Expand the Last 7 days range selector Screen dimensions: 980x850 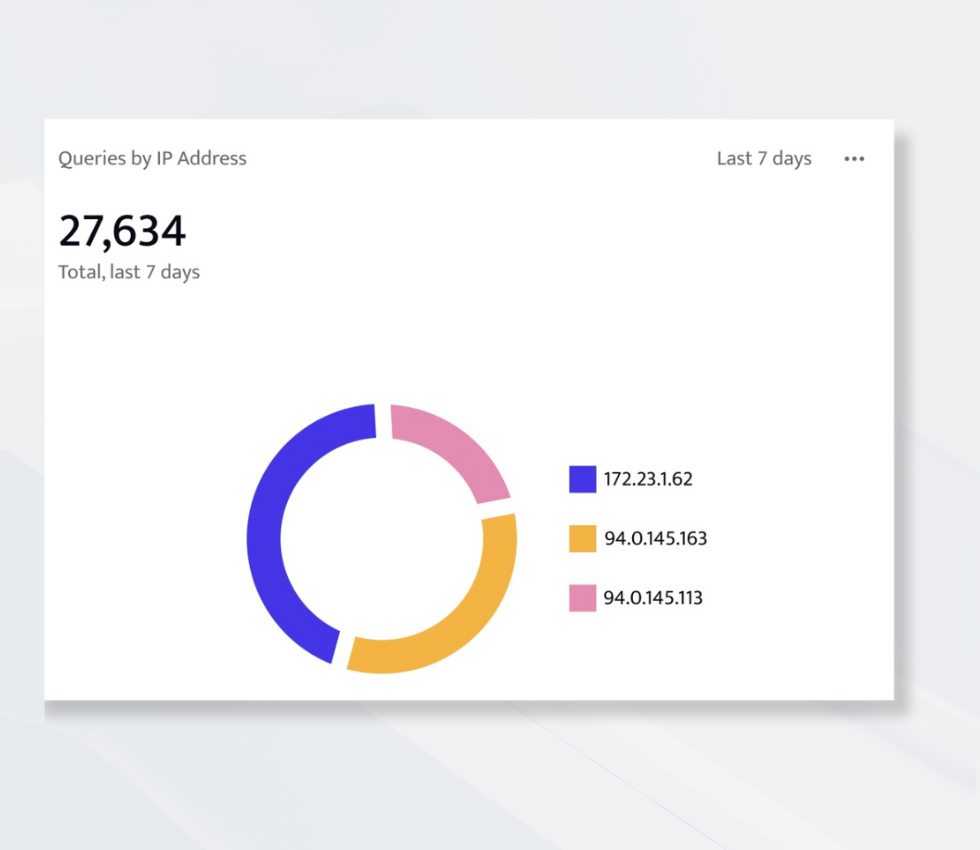764,159
